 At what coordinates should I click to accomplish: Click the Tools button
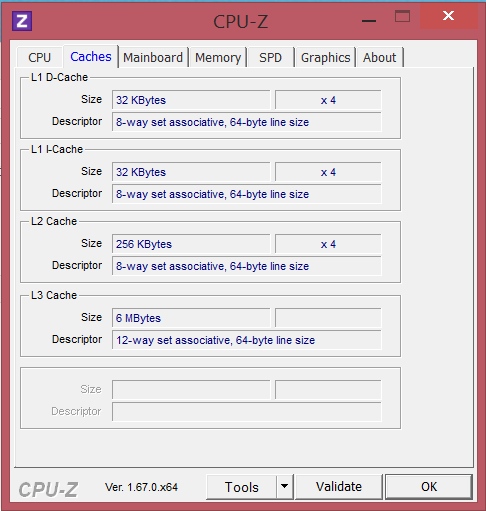coord(242,487)
